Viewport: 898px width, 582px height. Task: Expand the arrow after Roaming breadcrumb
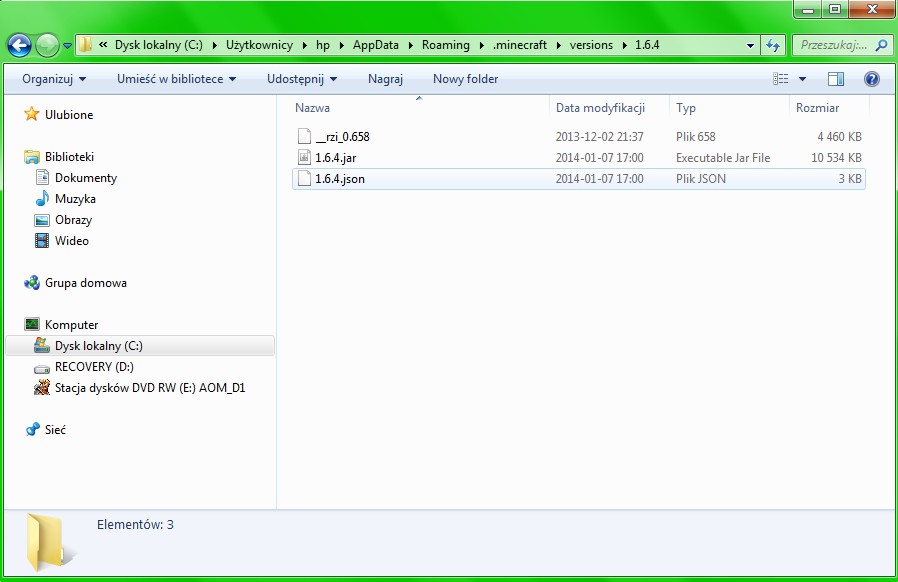pos(482,45)
